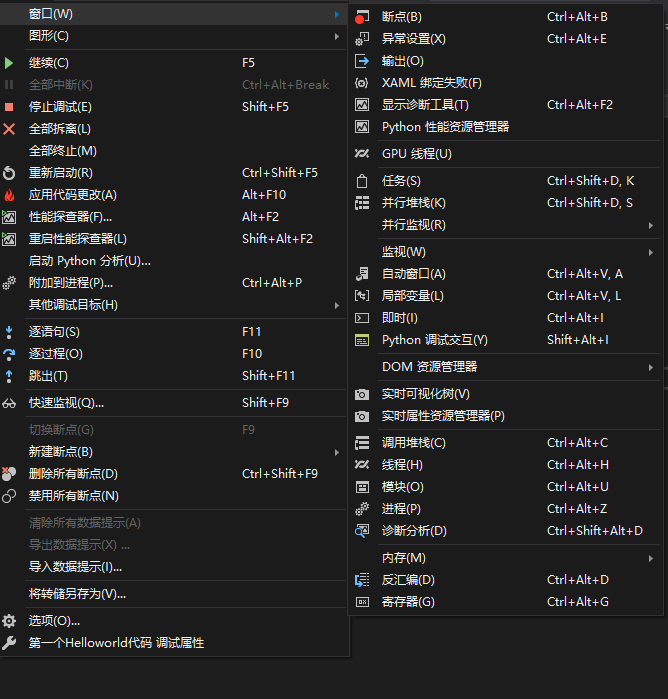The width and height of the screenshot is (668, 699).
Task: Open Python 性能资源管理器
Action: (x=506, y=127)
